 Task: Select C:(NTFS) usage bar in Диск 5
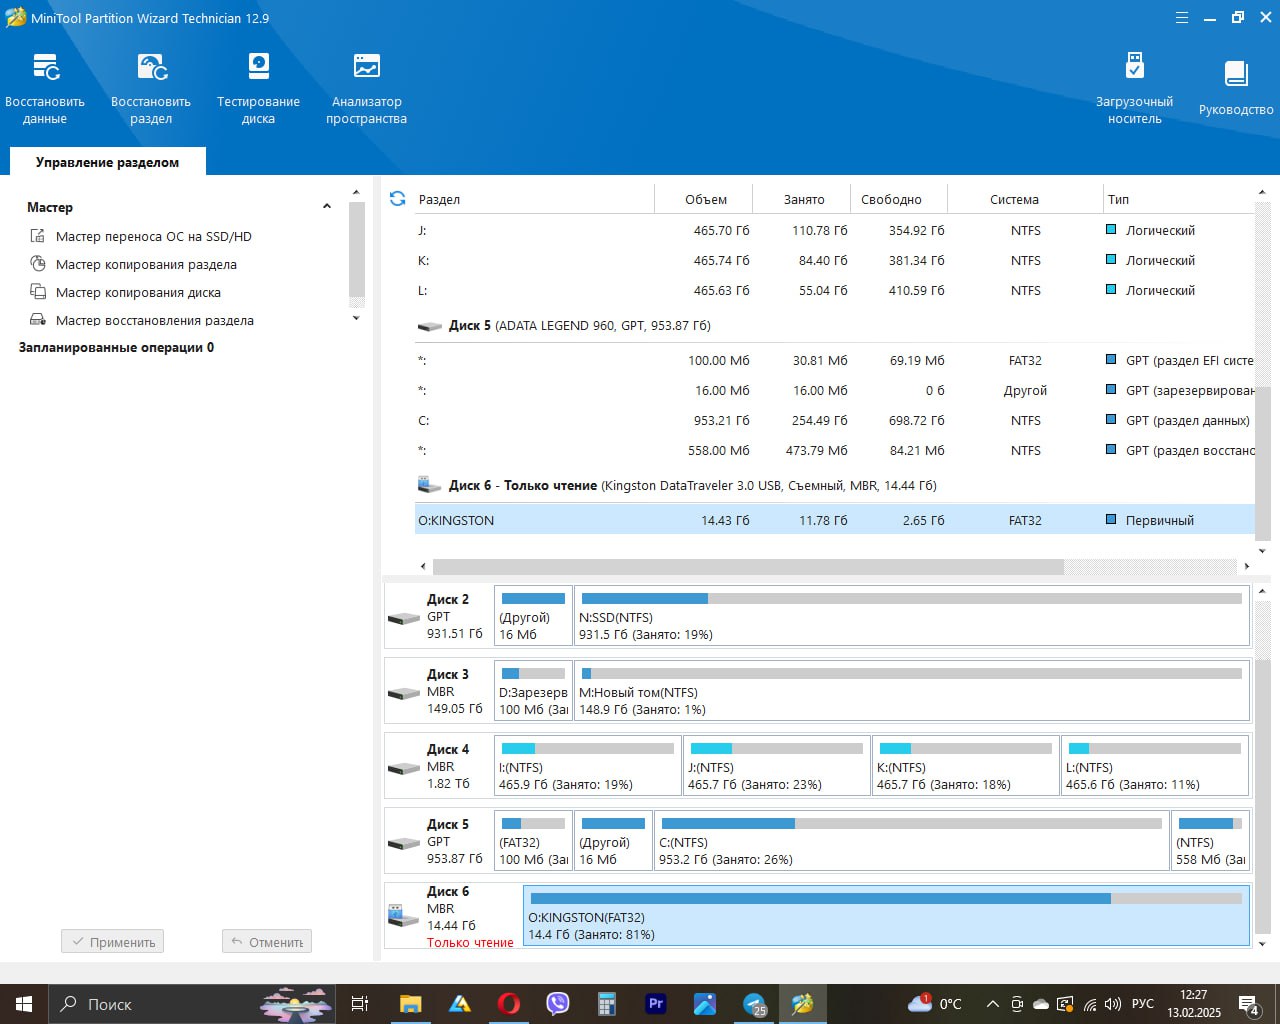click(x=910, y=823)
